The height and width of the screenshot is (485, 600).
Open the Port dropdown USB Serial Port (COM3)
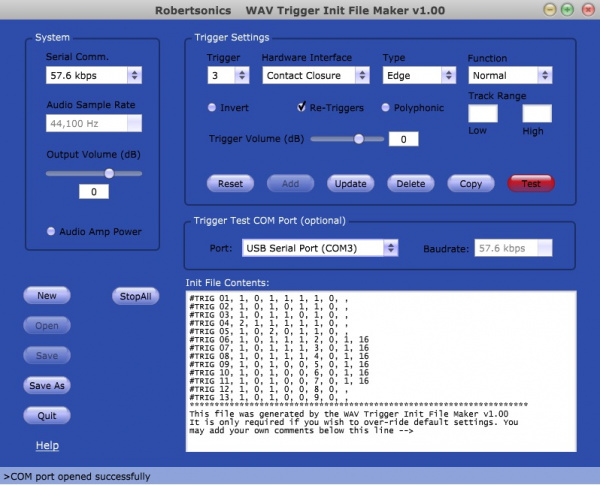point(320,248)
